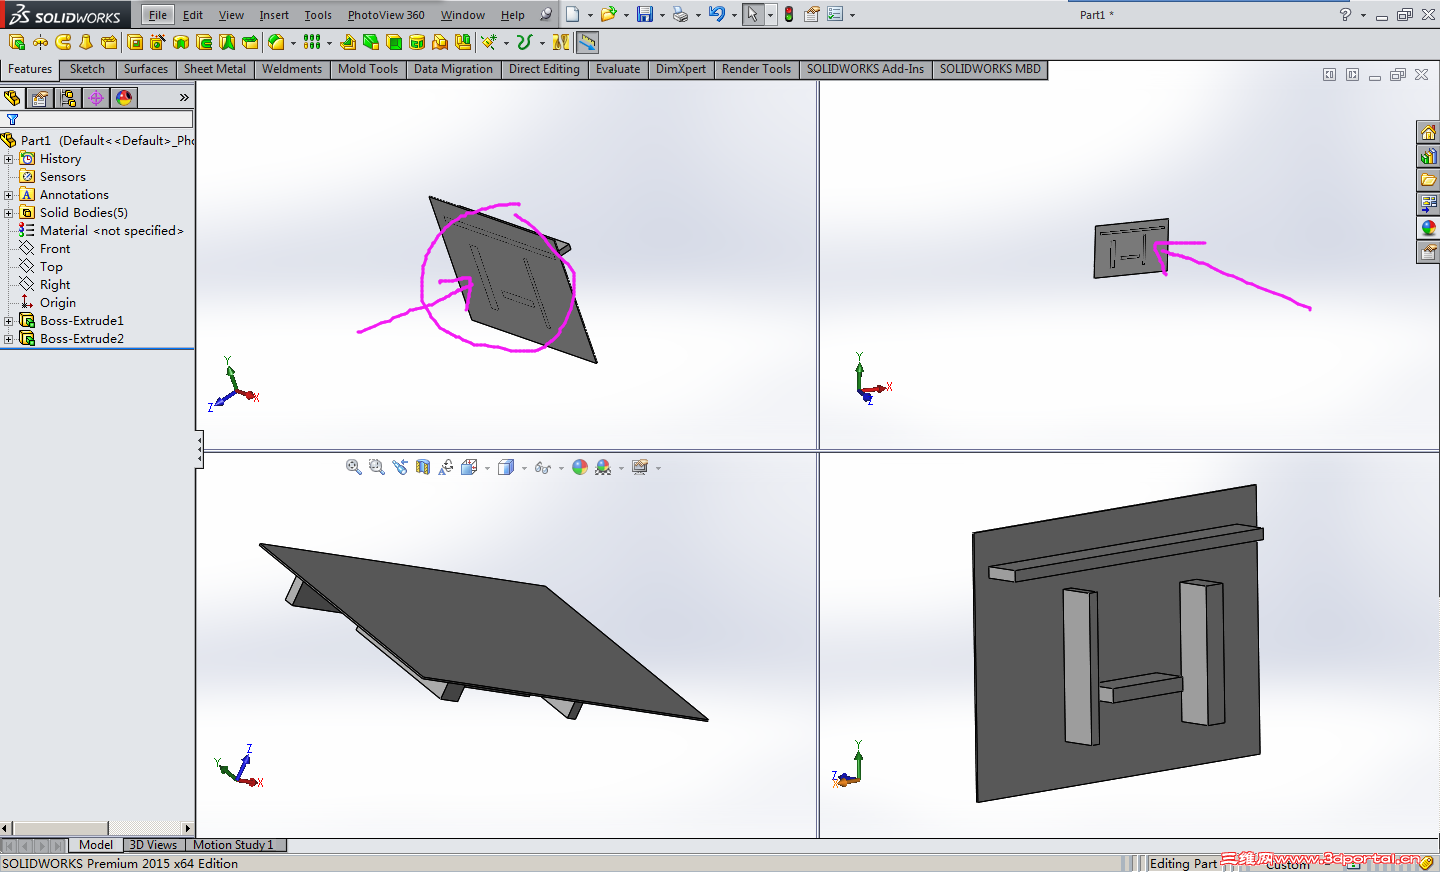Image resolution: width=1440 pixels, height=872 pixels.
Task: Open SolidWorks Resources task pane tab
Action: (1428, 132)
